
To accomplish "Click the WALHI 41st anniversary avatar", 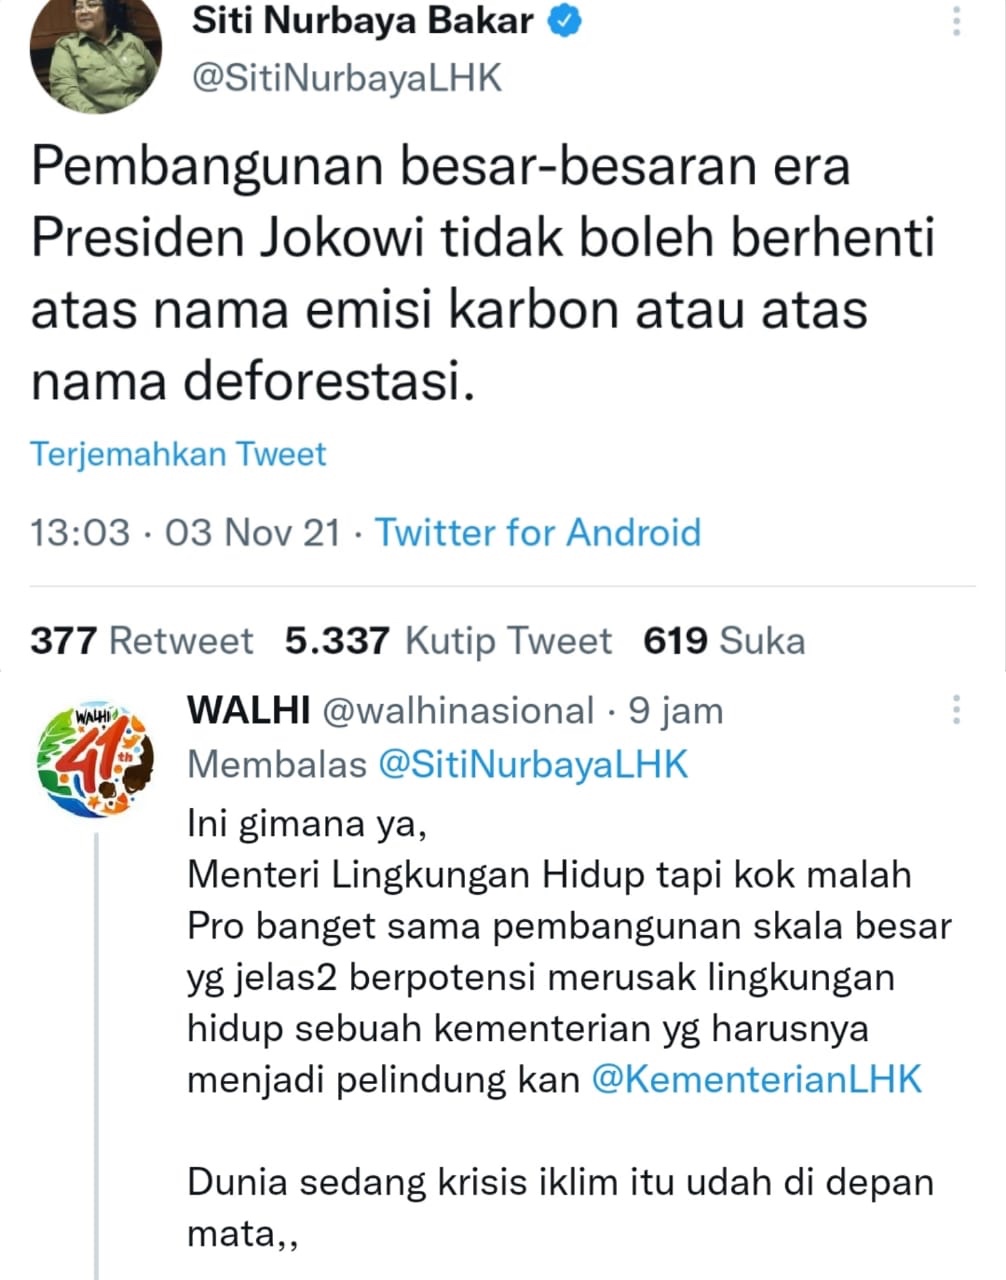I will pyautogui.click(x=96, y=760).
